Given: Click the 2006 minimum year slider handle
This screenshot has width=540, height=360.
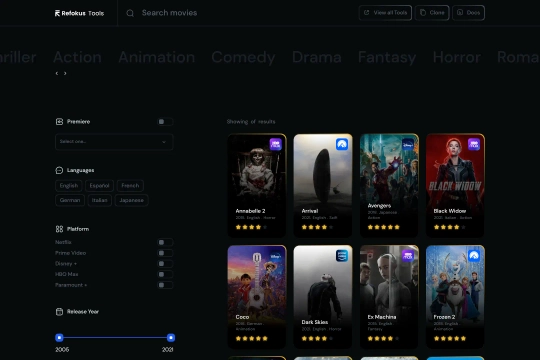Looking at the screenshot, I should 59,338.
